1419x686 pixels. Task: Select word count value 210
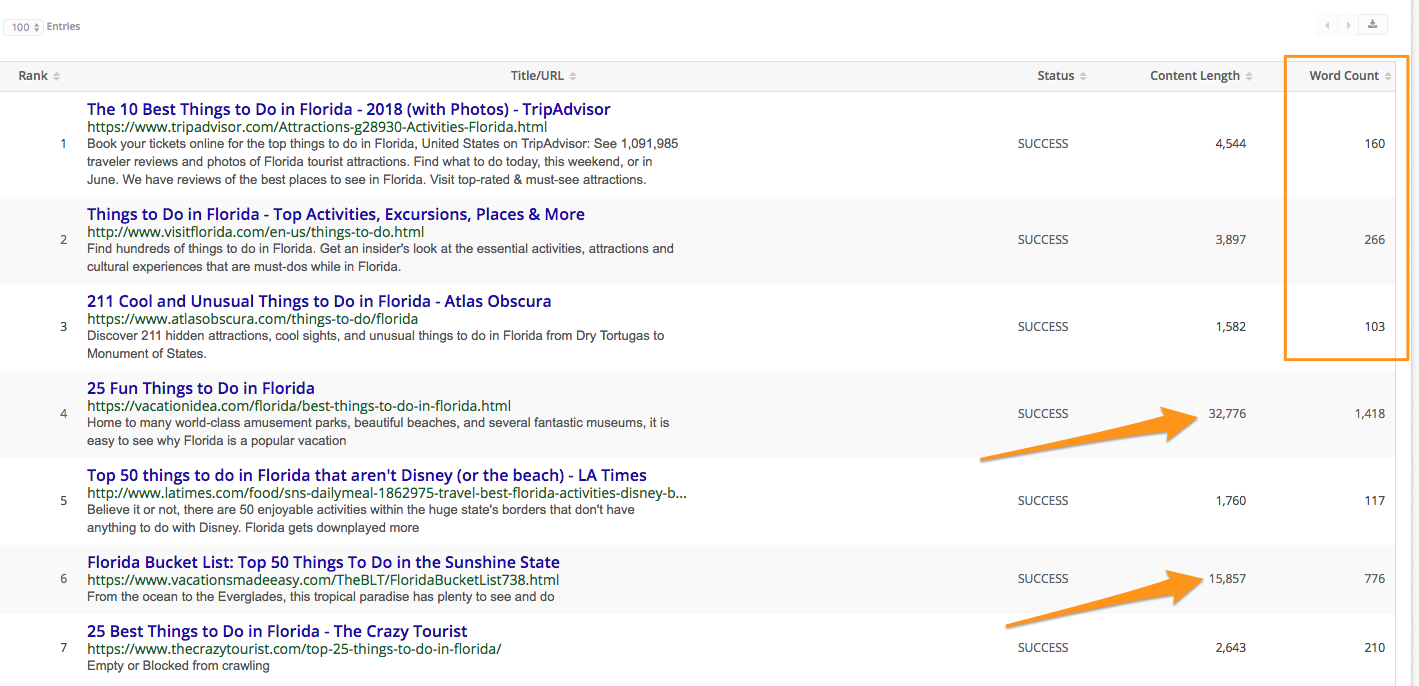[x=1375, y=648]
